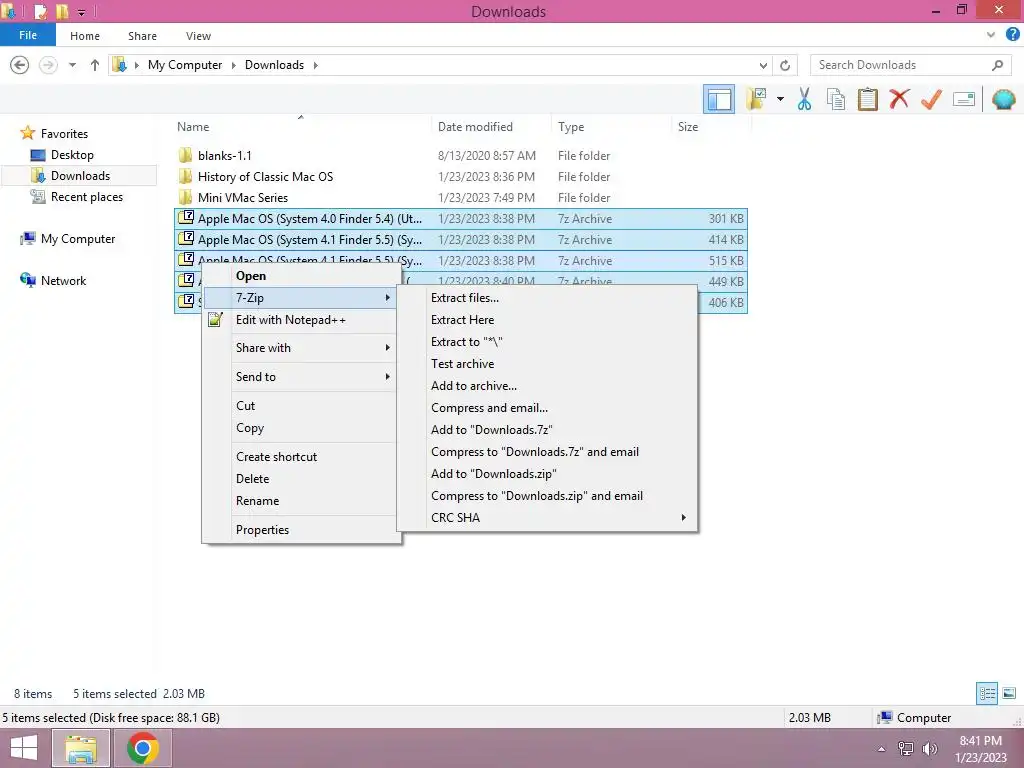Click the orange checkmark Properties toolbar icon
Image resolution: width=1024 pixels, height=768 pixels.
click(931, 99)
